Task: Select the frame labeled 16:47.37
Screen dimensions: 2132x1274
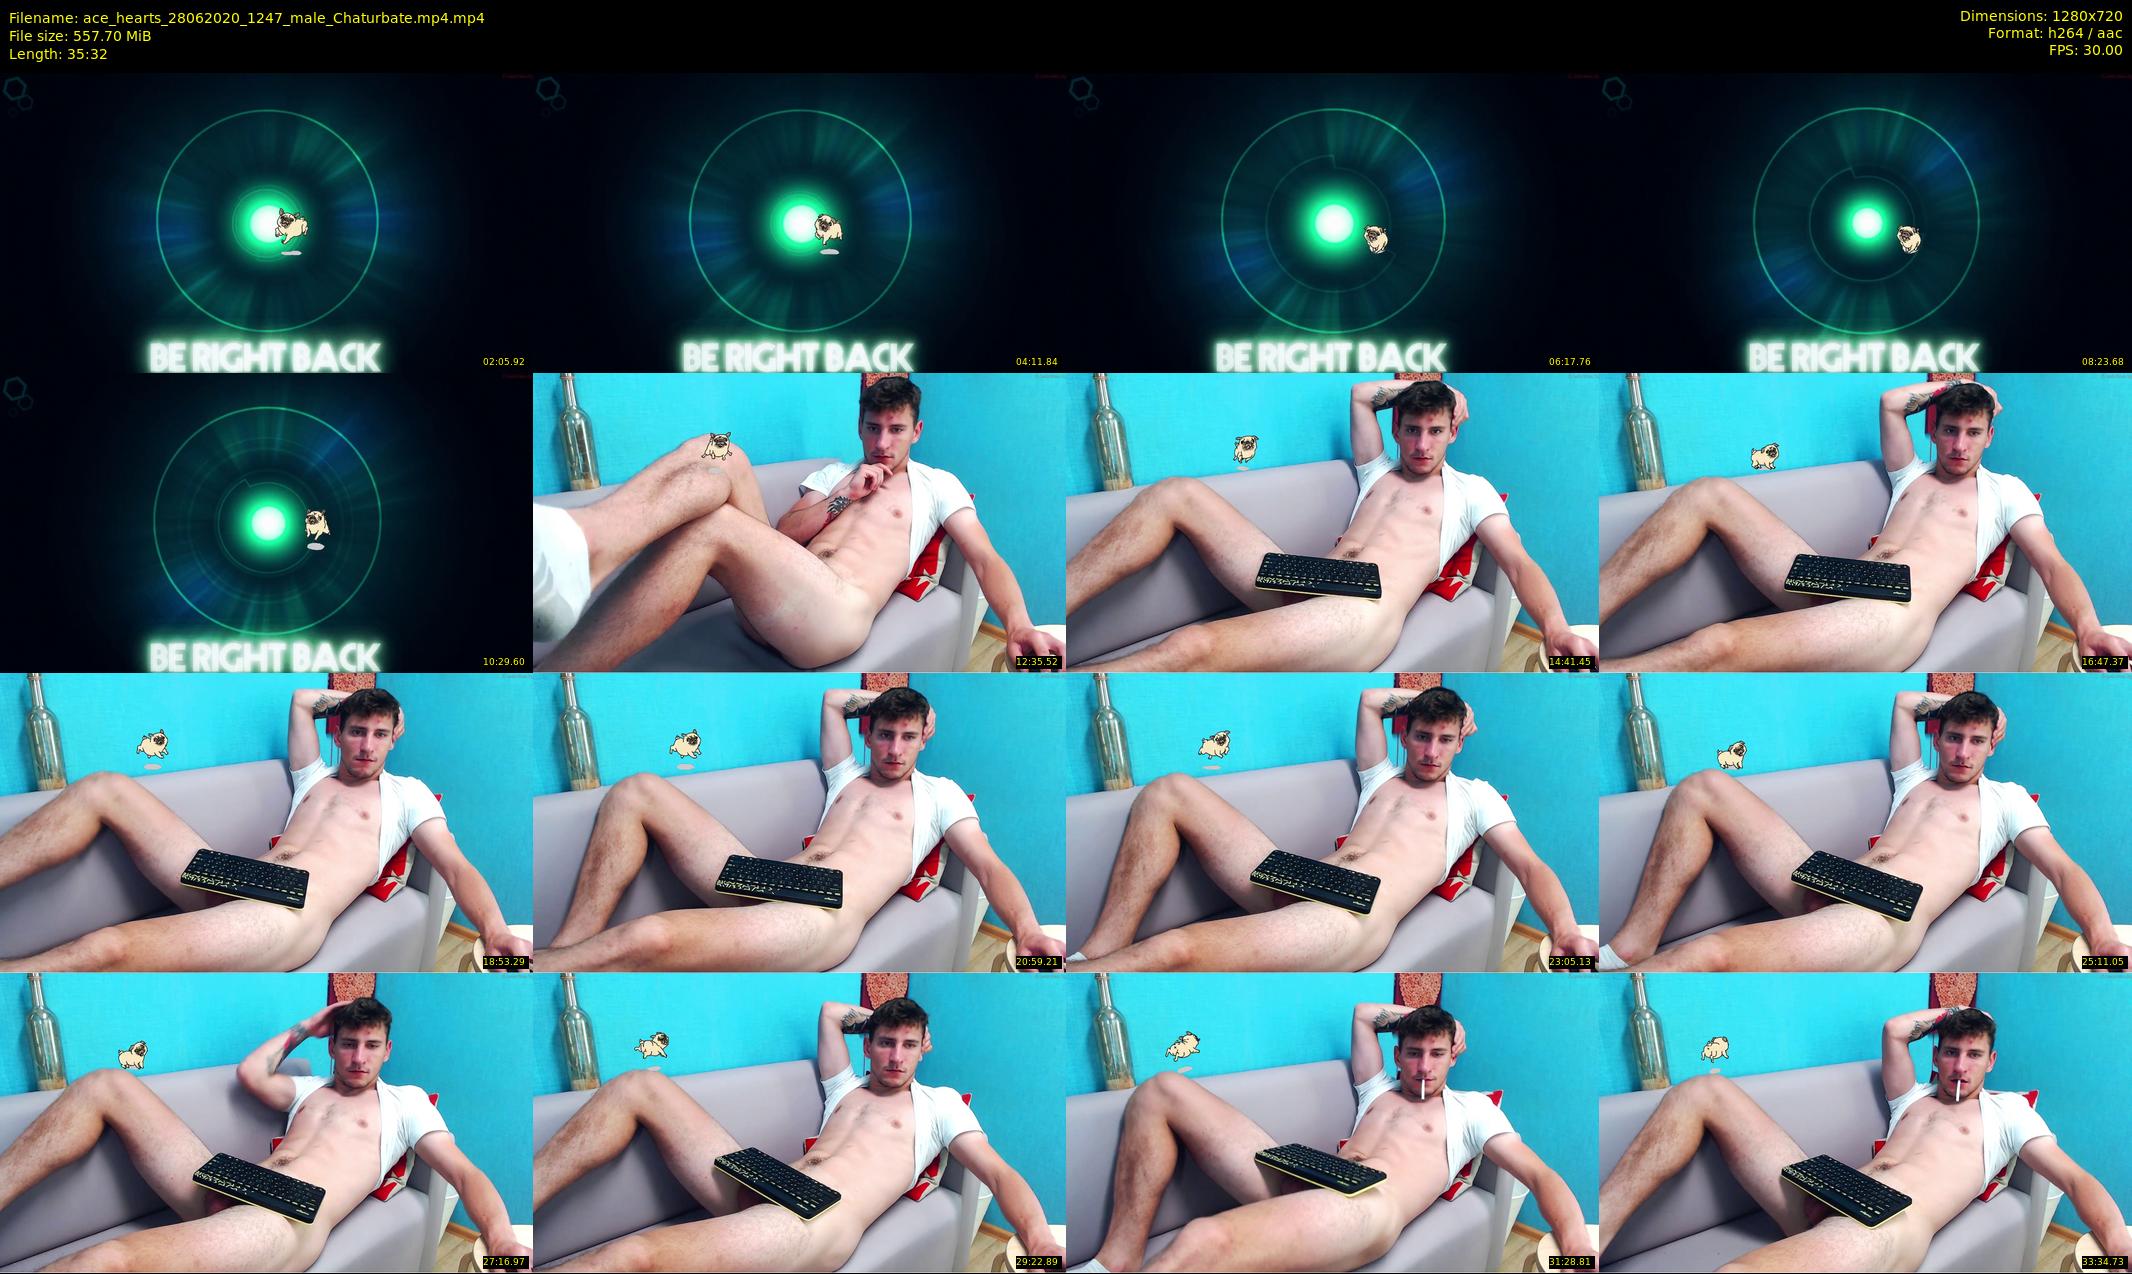Action: pos(1865,522)
